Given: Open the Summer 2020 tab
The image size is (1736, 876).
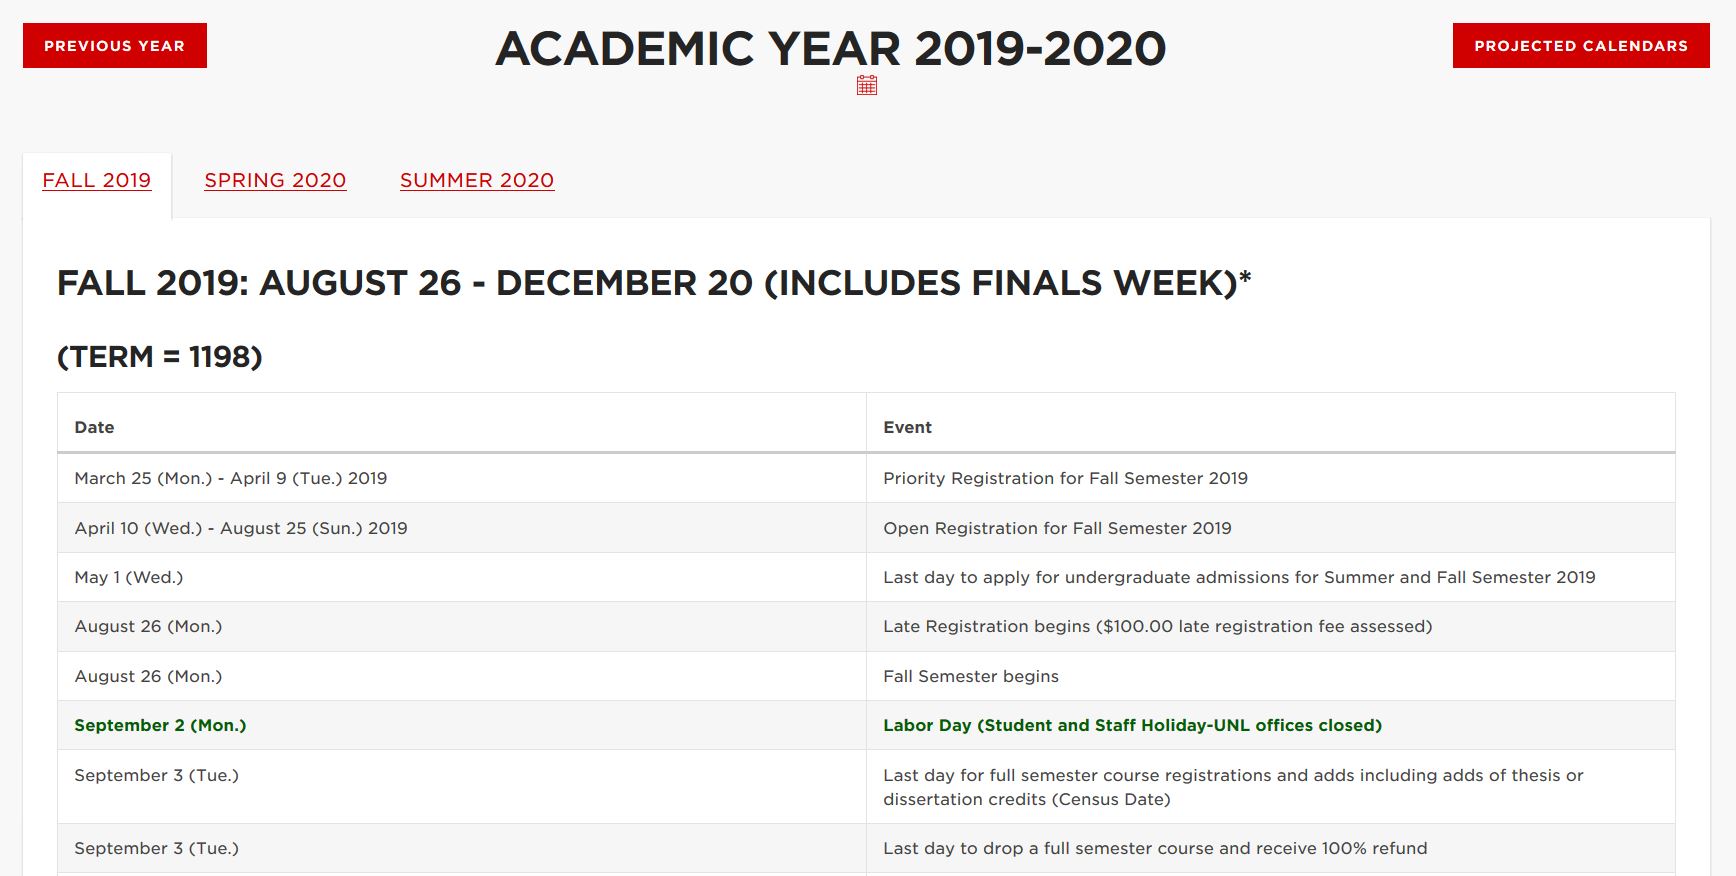Looking at the screenshot, I should (477, 181).
